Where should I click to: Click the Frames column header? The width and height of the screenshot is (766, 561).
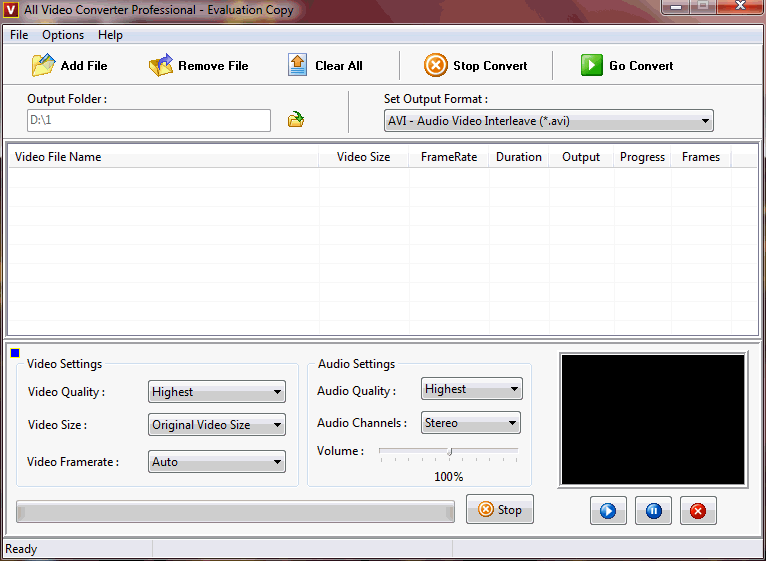[701, 157]
